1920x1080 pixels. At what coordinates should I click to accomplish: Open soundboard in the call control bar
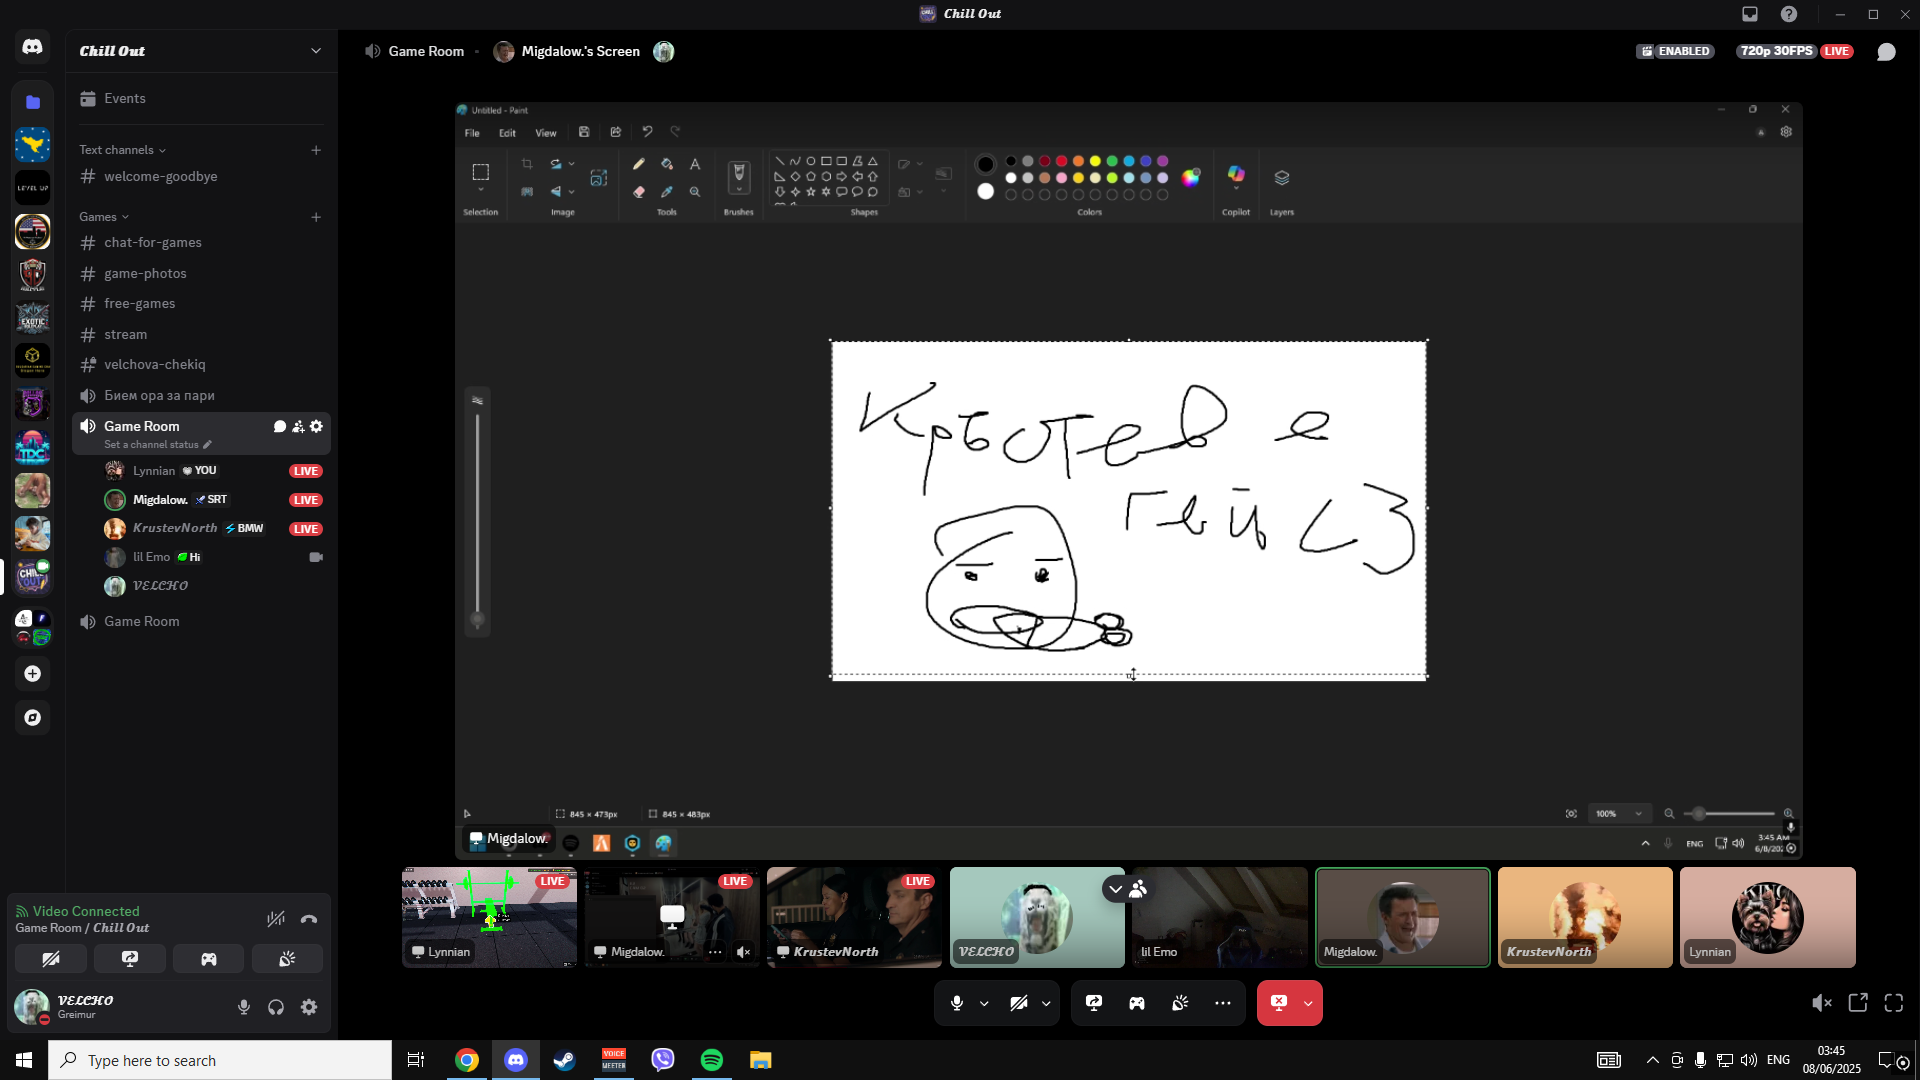[x=1180, y=1003]
